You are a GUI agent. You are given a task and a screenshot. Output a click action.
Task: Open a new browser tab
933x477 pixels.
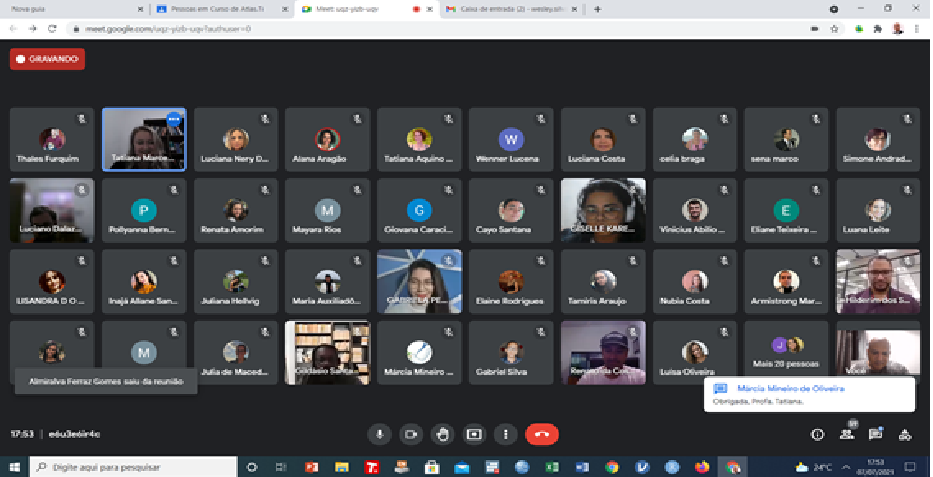[x=597, y=9]
